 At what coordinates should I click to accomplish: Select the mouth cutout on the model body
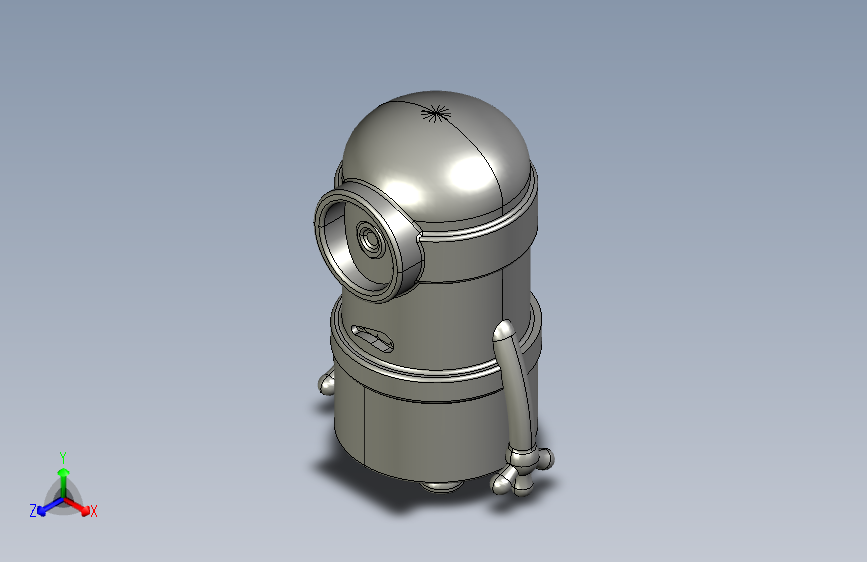pos(372,338)
